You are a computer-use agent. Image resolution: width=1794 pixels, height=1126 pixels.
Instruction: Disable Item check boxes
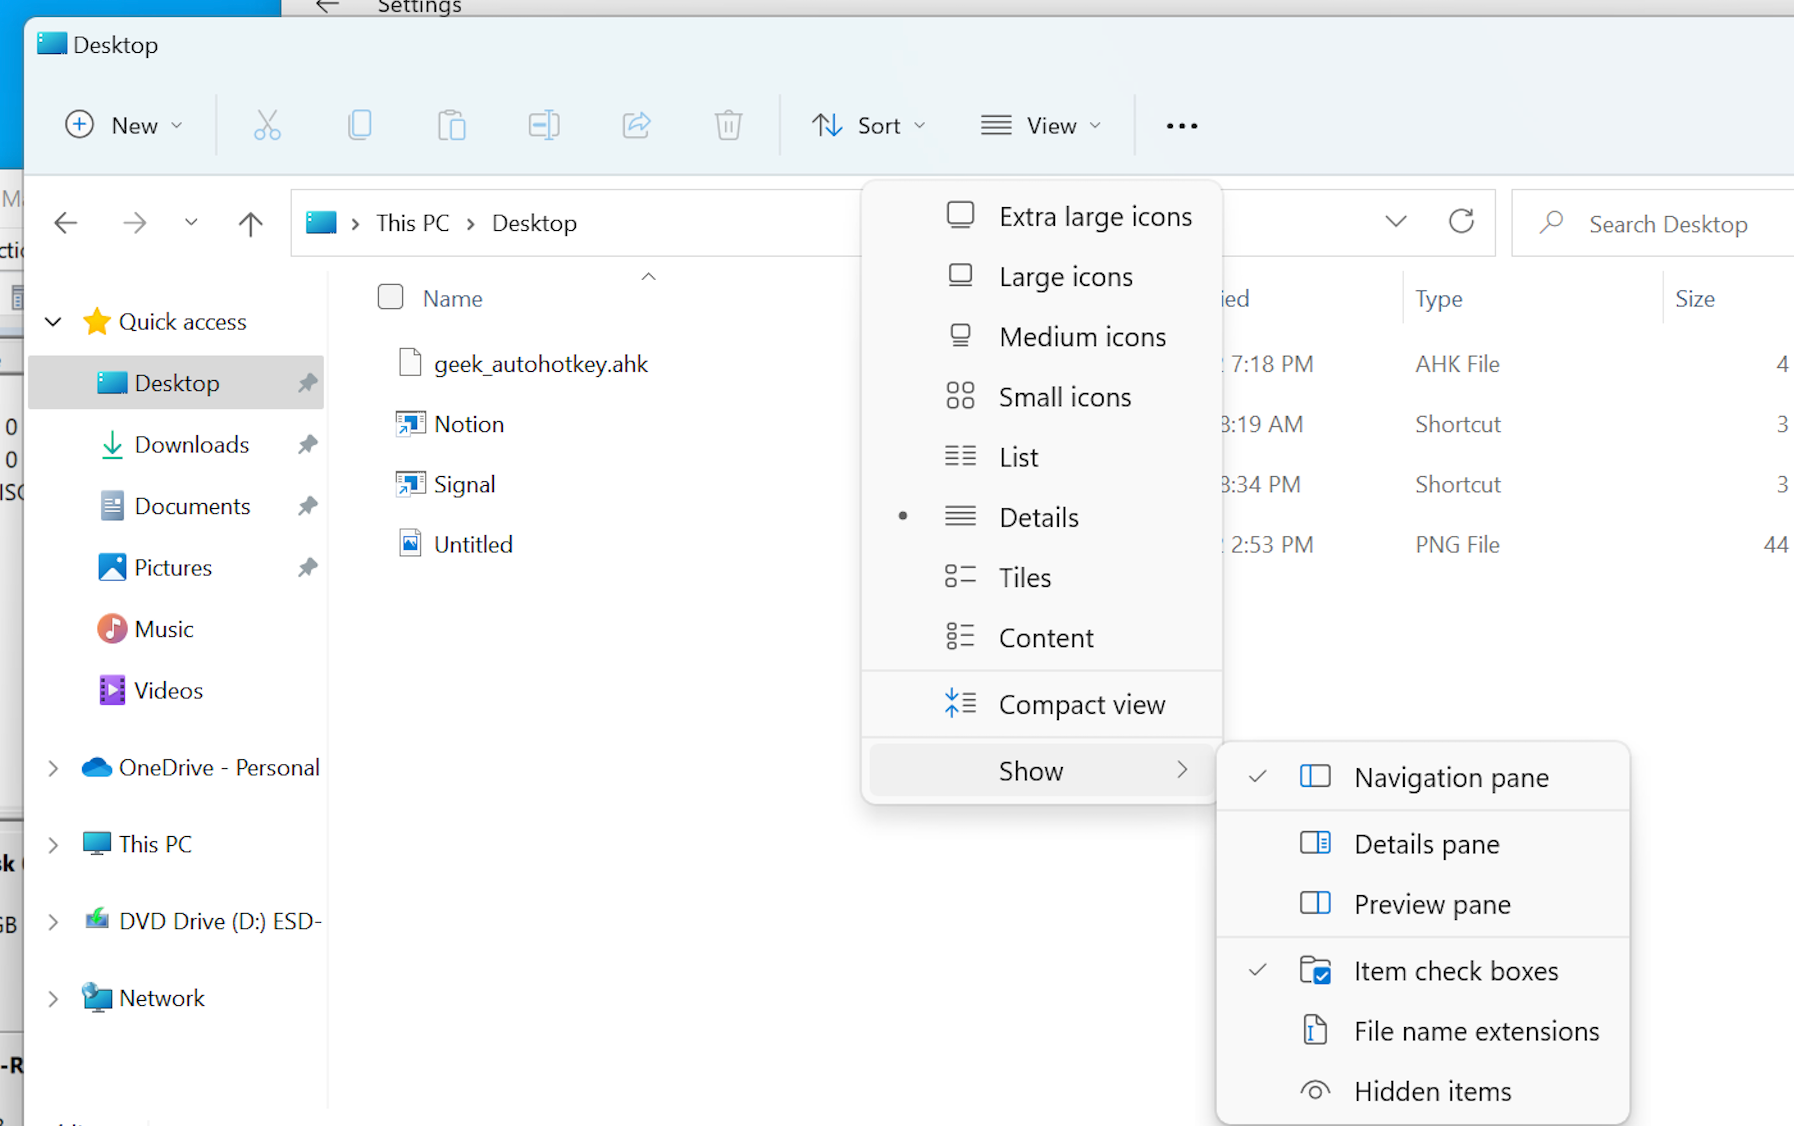tap(1456, 969)
